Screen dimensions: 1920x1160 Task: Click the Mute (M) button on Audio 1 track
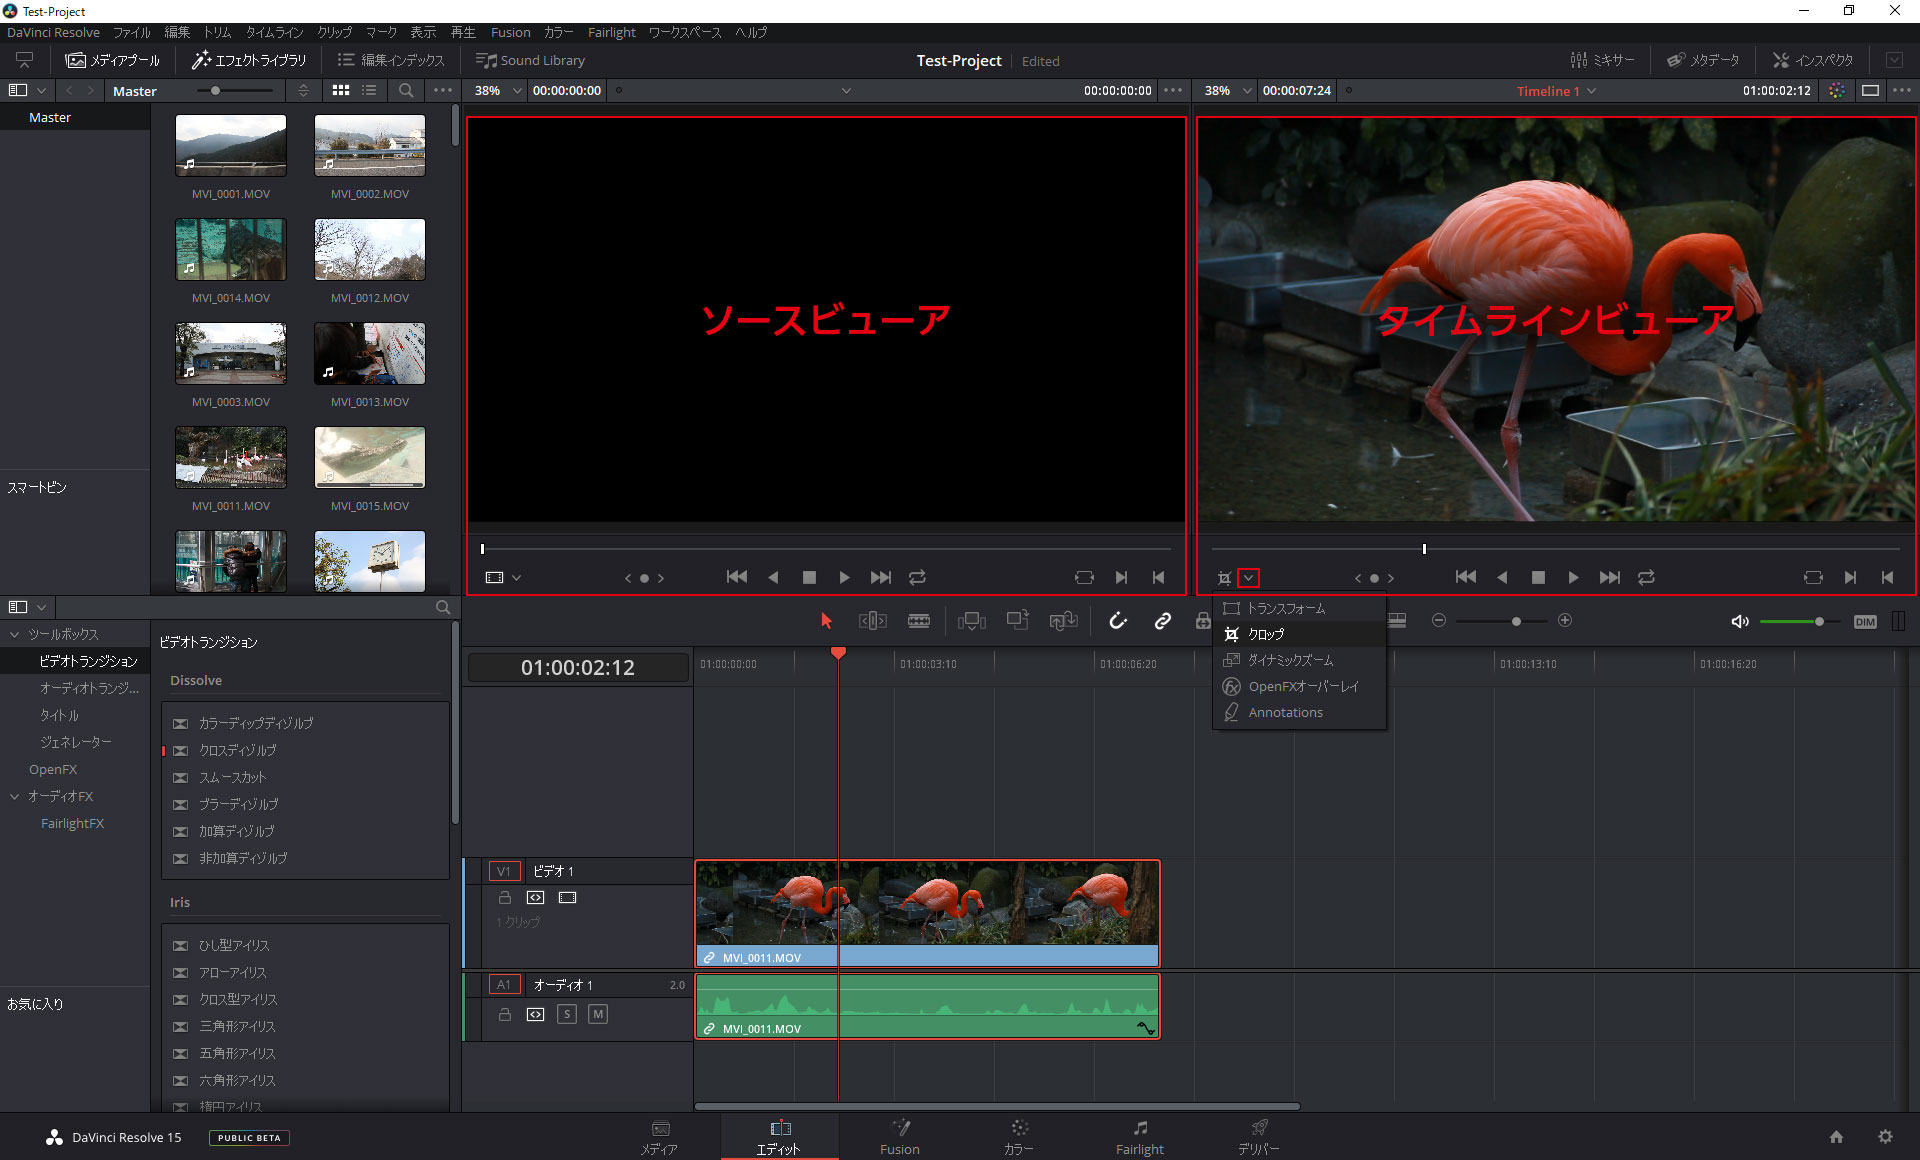pos(597,1013)
